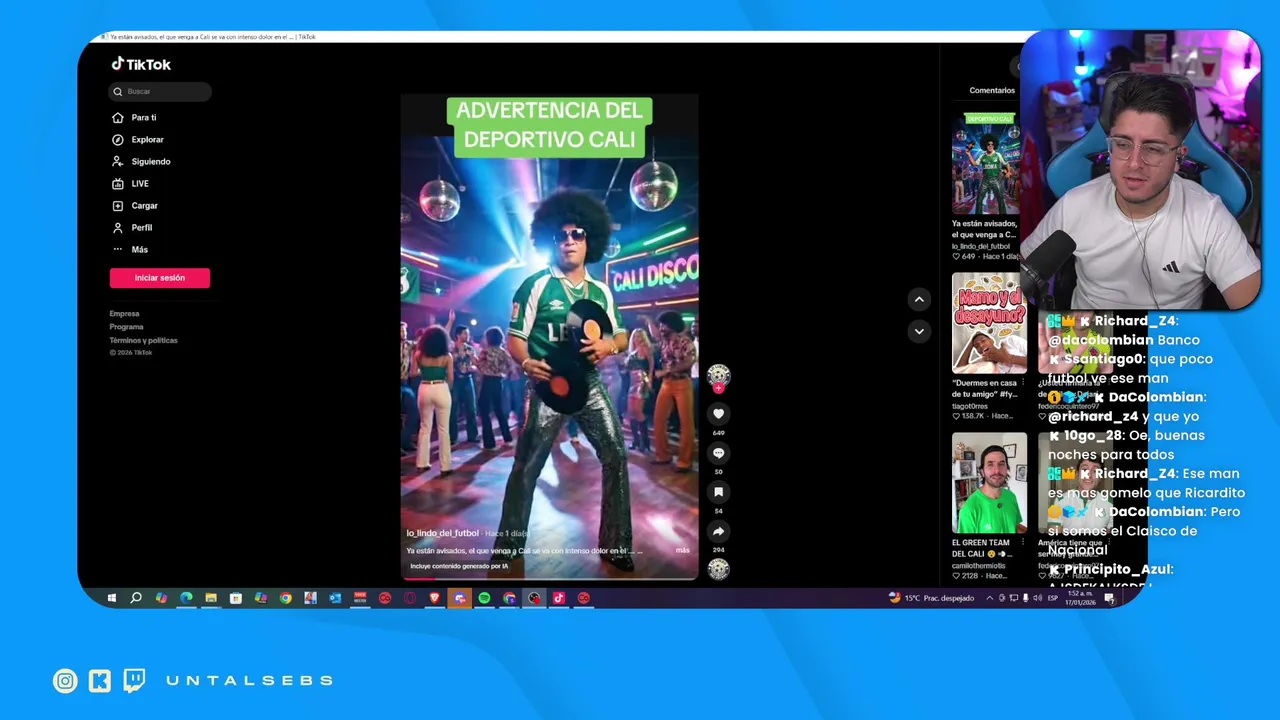Click the Windows Start button
1280x720 pixels.
click(x=112, y=598)
